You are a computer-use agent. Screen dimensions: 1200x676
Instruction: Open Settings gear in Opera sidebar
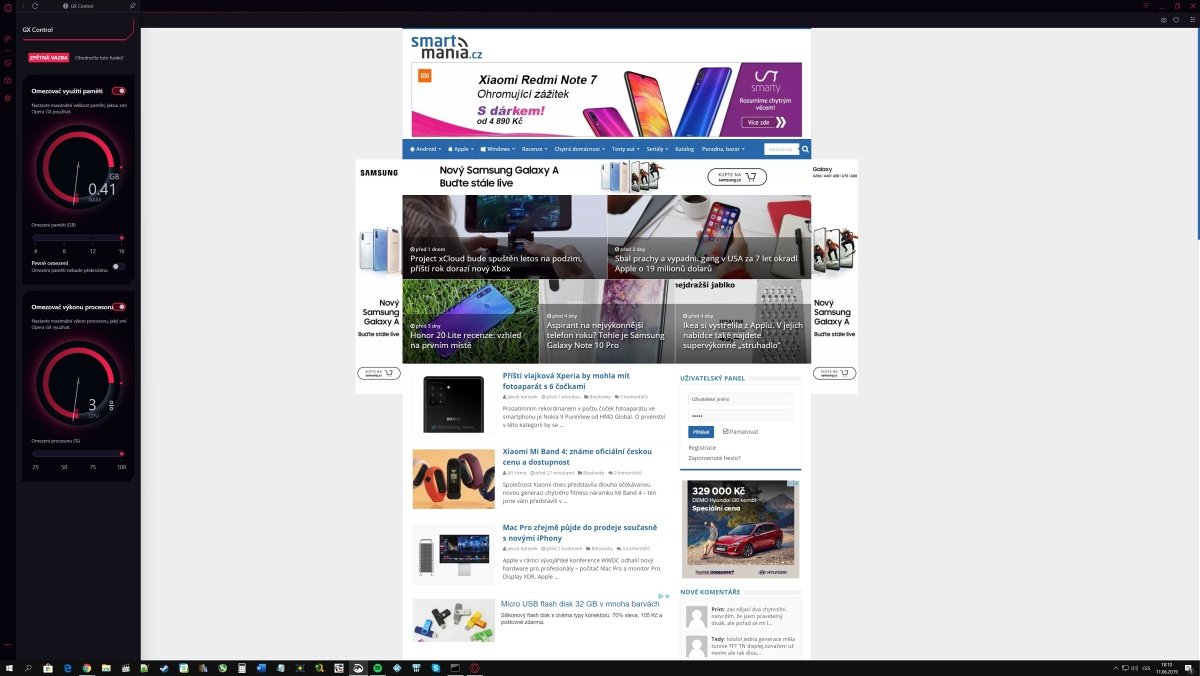pyautogui.click(x=8, y=98)
